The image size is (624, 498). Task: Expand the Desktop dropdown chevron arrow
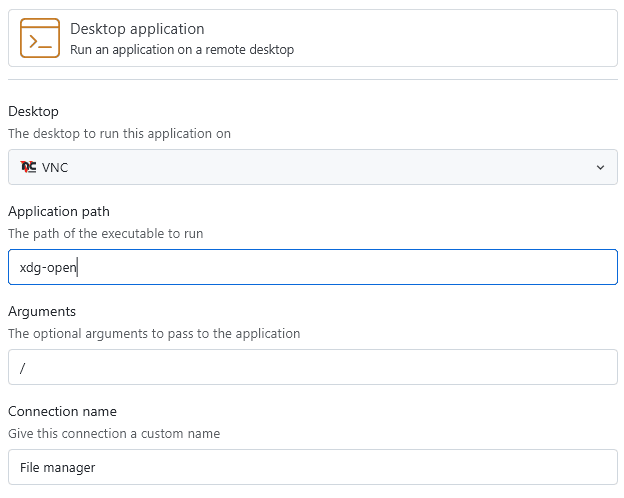pos(600,167)
